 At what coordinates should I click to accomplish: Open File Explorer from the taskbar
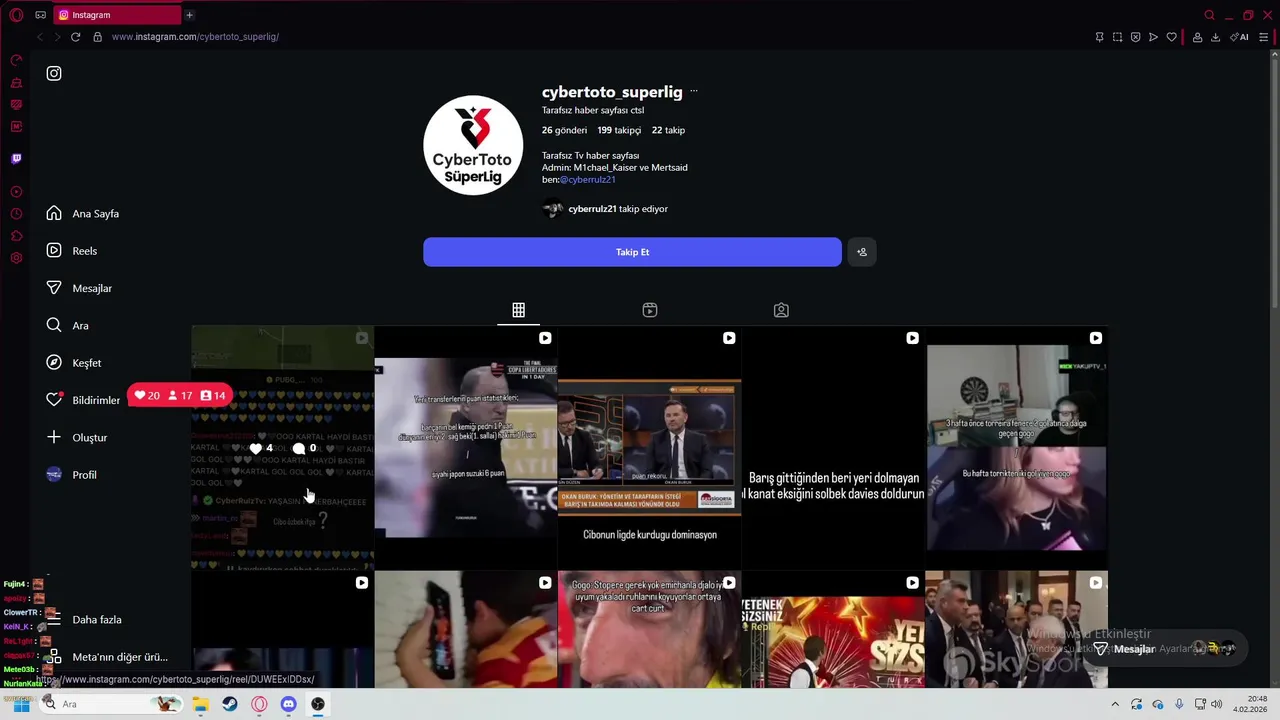(200, 704)
